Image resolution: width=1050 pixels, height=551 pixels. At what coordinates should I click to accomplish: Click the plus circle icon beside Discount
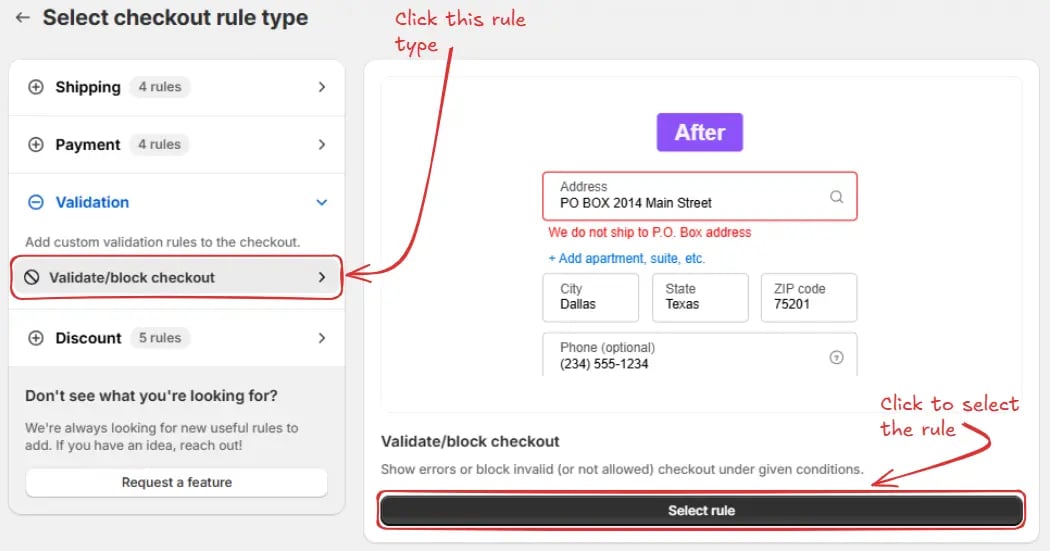pyautogui.click(x=35, y=338)
